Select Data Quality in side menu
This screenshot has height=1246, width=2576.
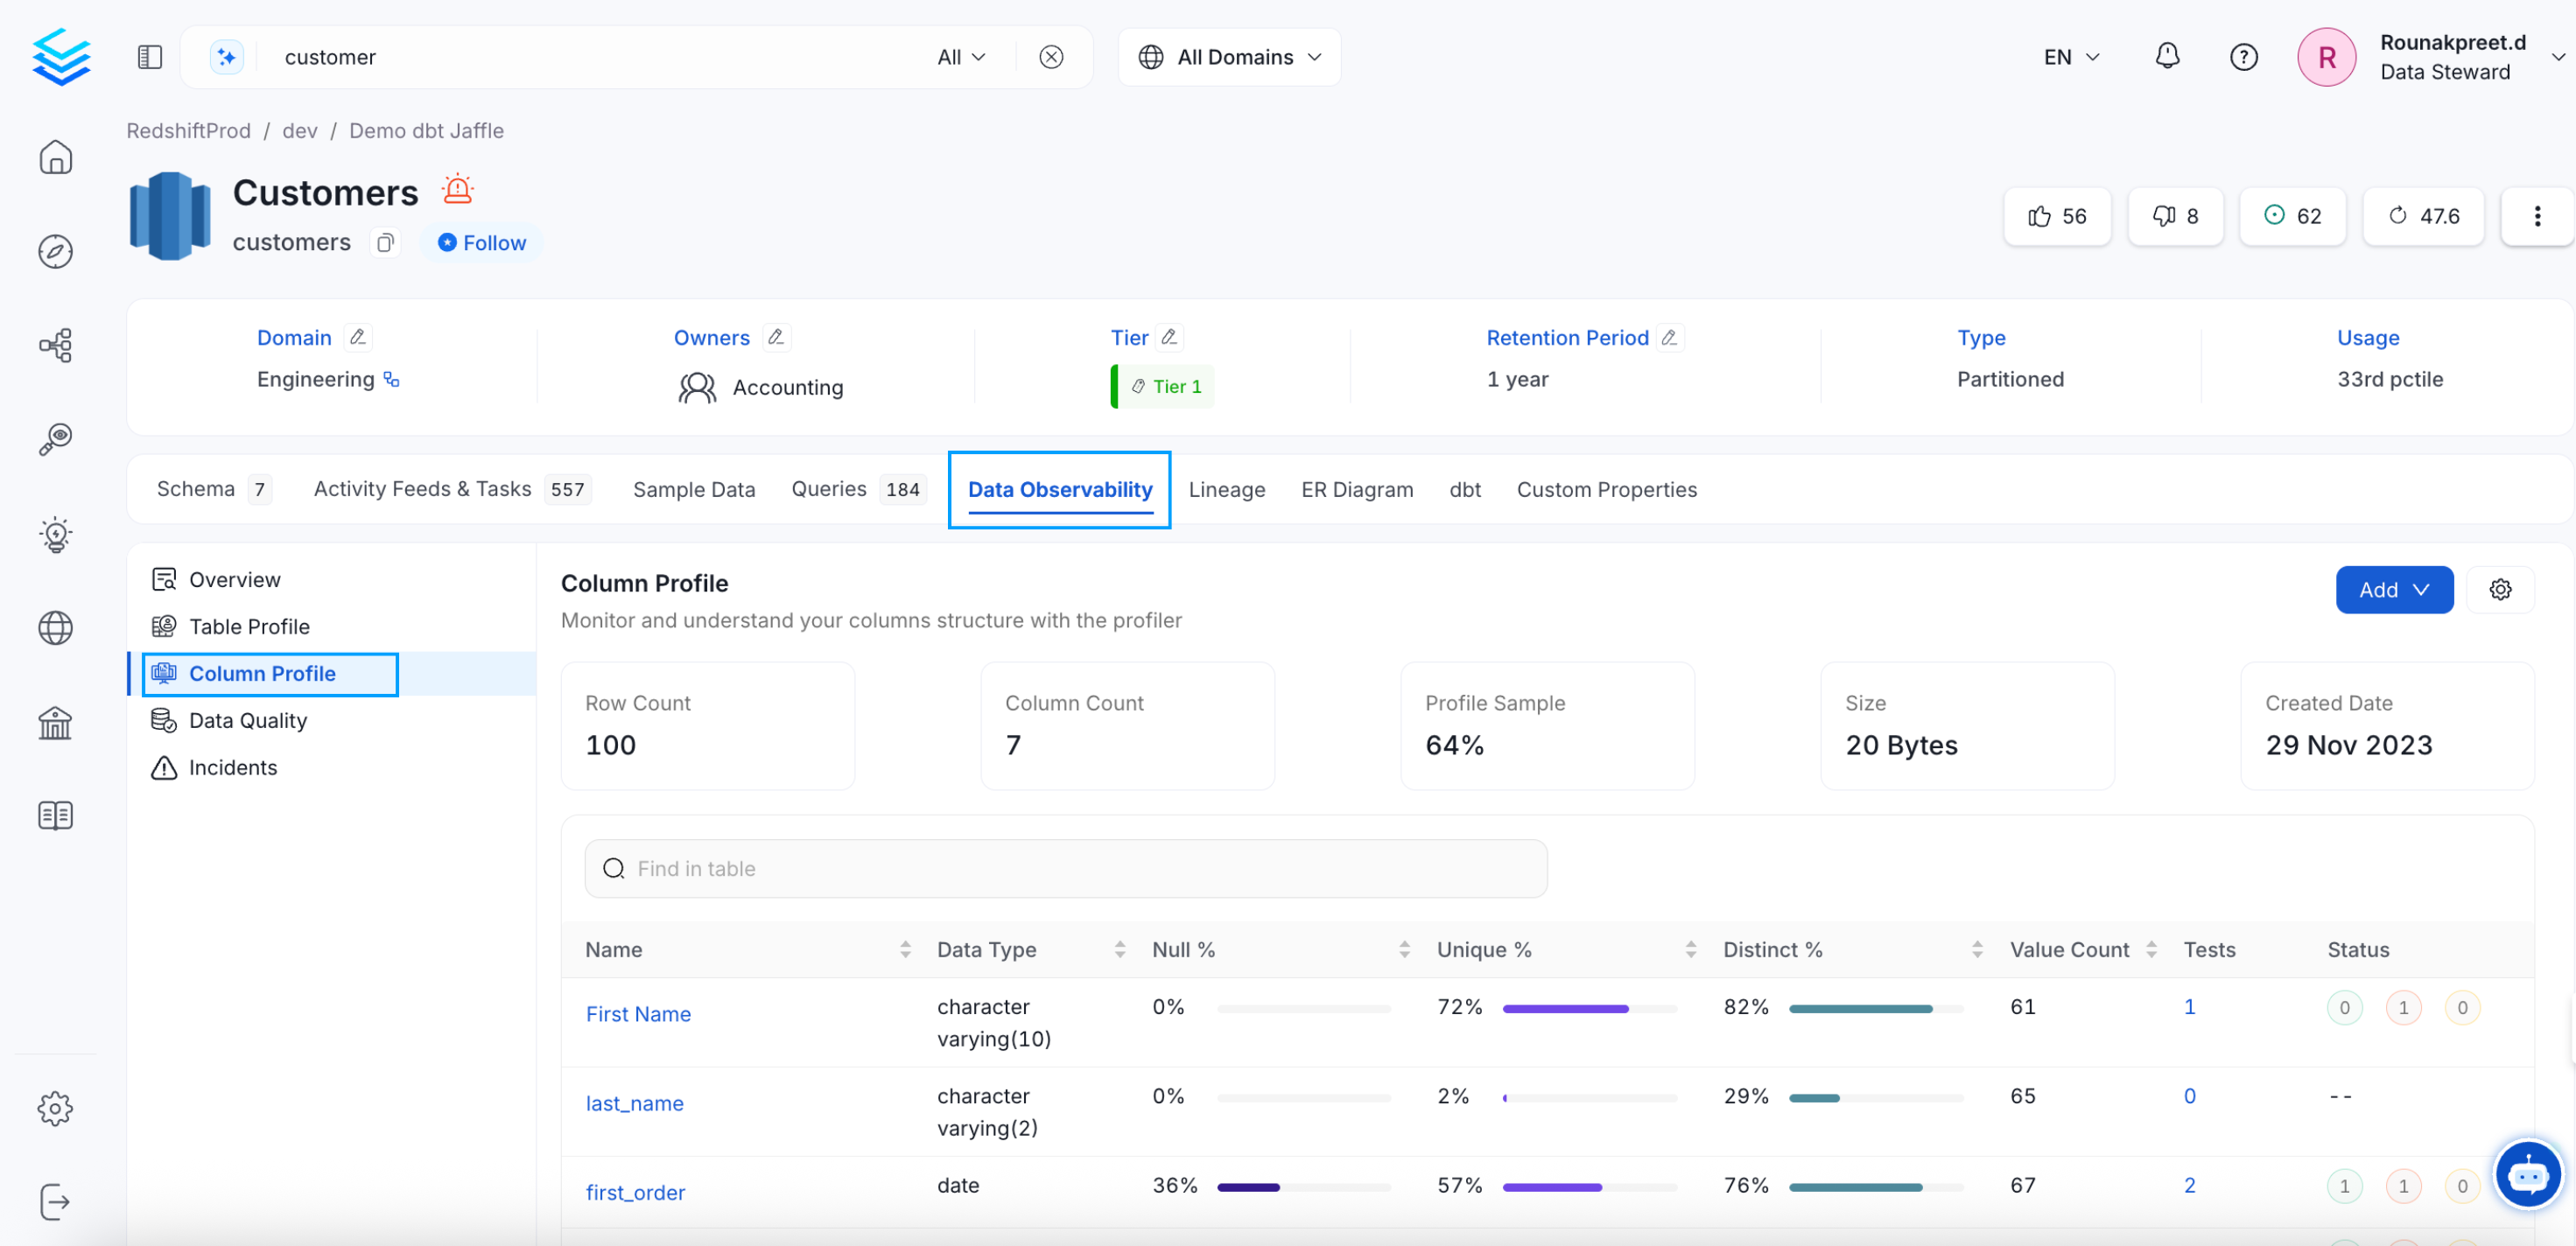[247, 720]
